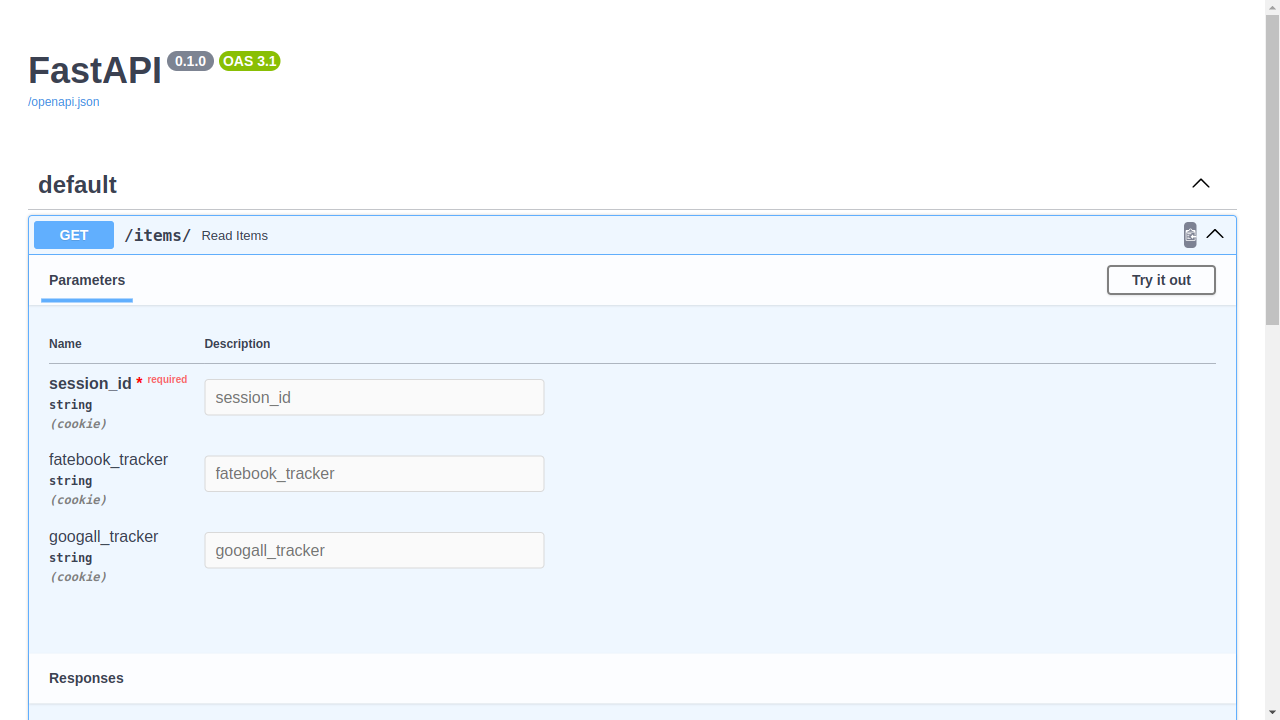Click the Read Items summary text

(235, 236)
